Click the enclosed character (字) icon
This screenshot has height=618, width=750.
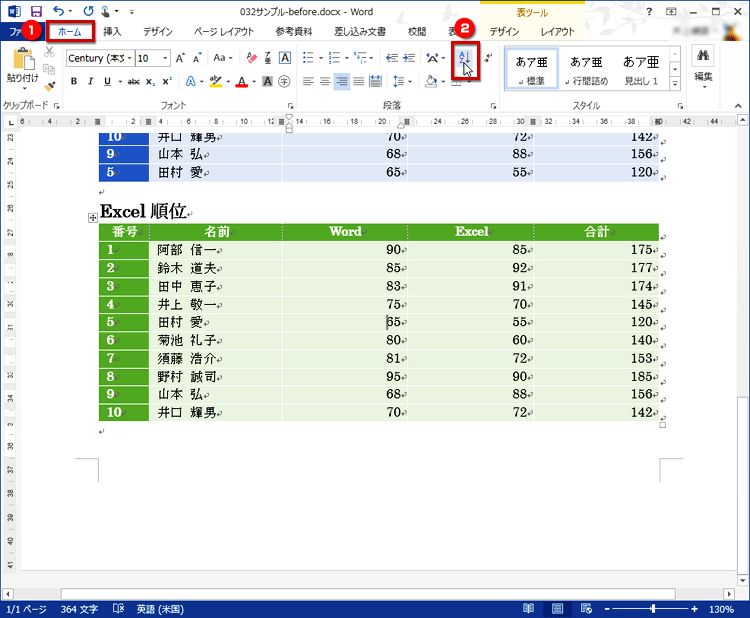pyautogui.click(x=284, y=82)
